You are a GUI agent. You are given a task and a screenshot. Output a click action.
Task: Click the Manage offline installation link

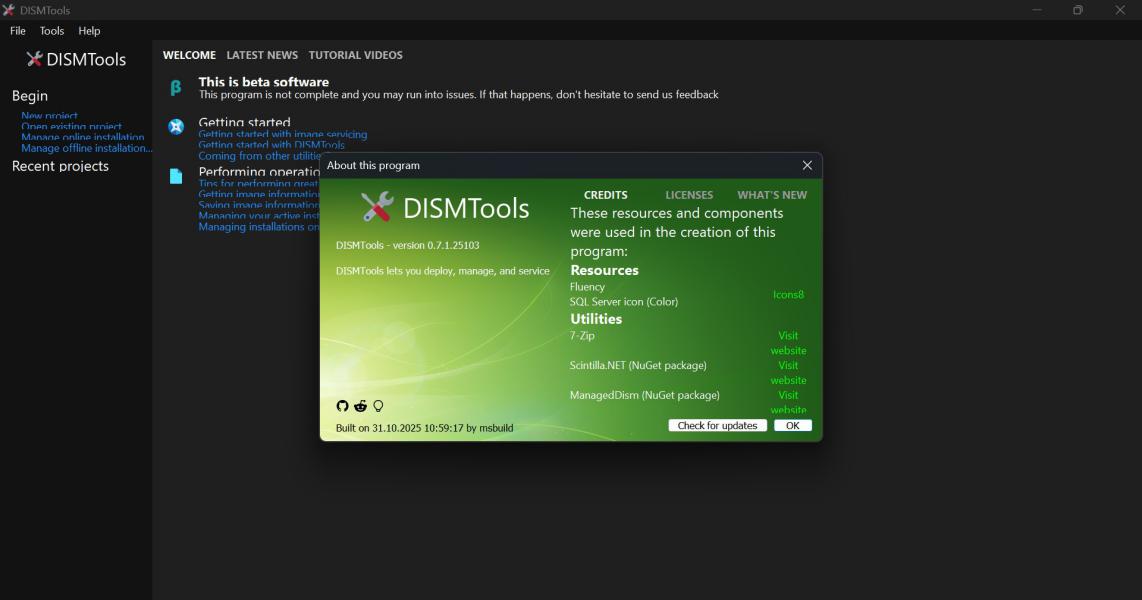pyautogui.click(x=87, y=148)
